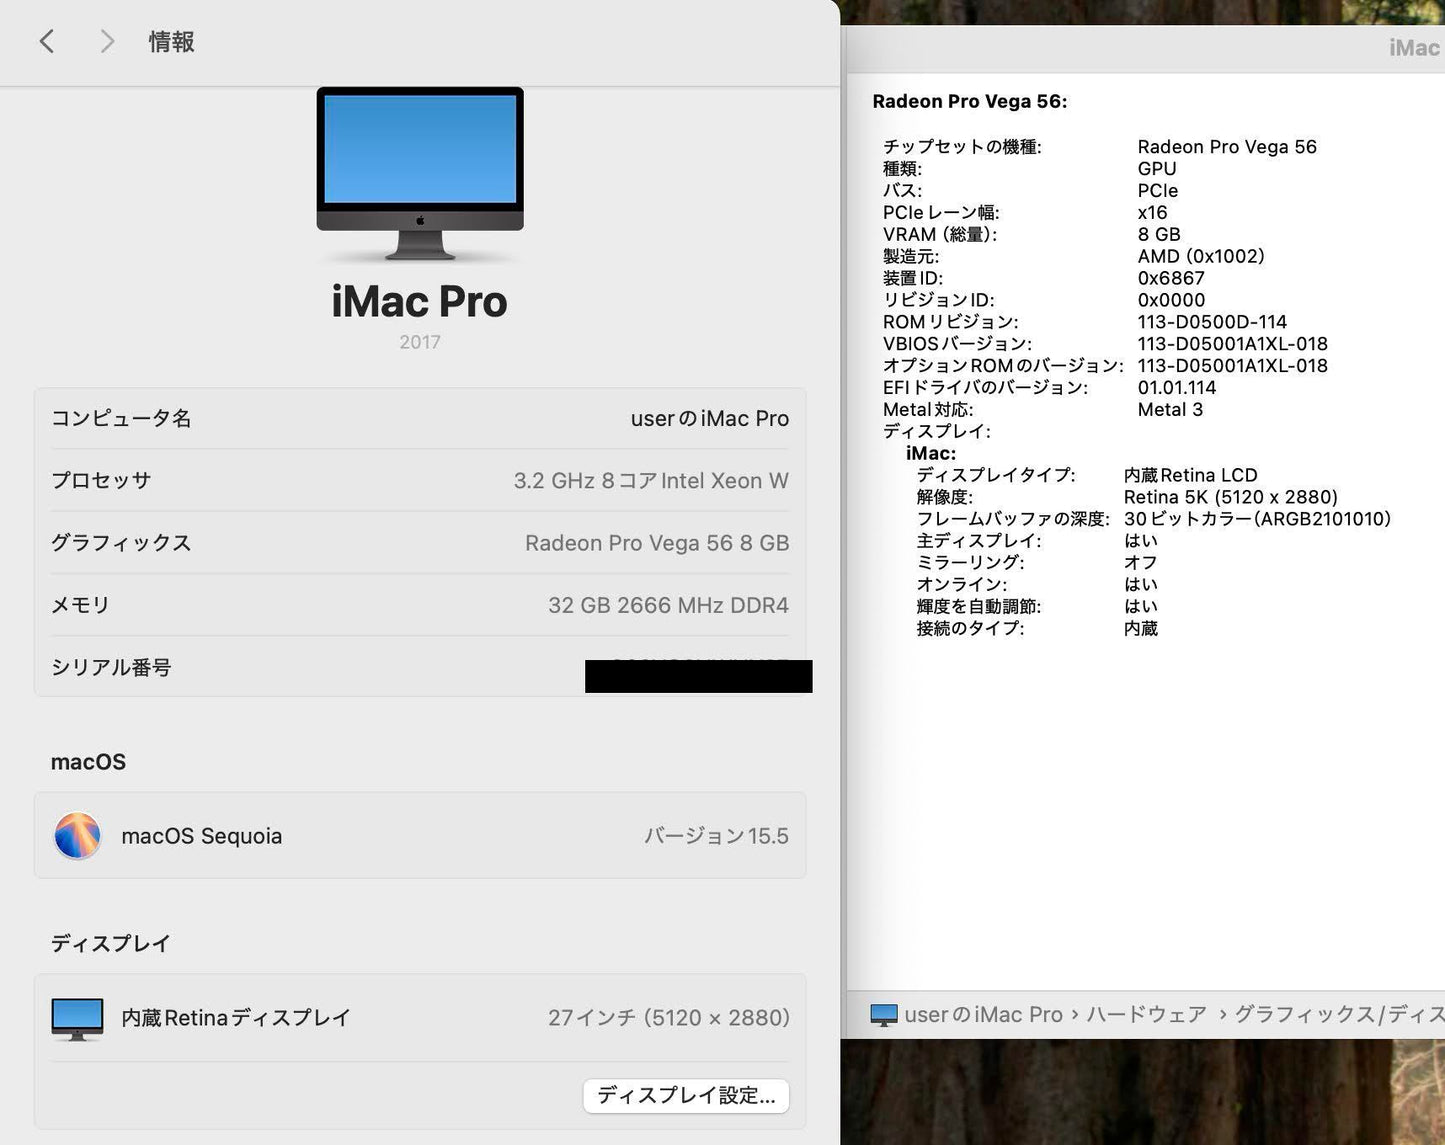
Task: Click the Radeon Pro Vega 56 heading
Action: click(970, 100)
